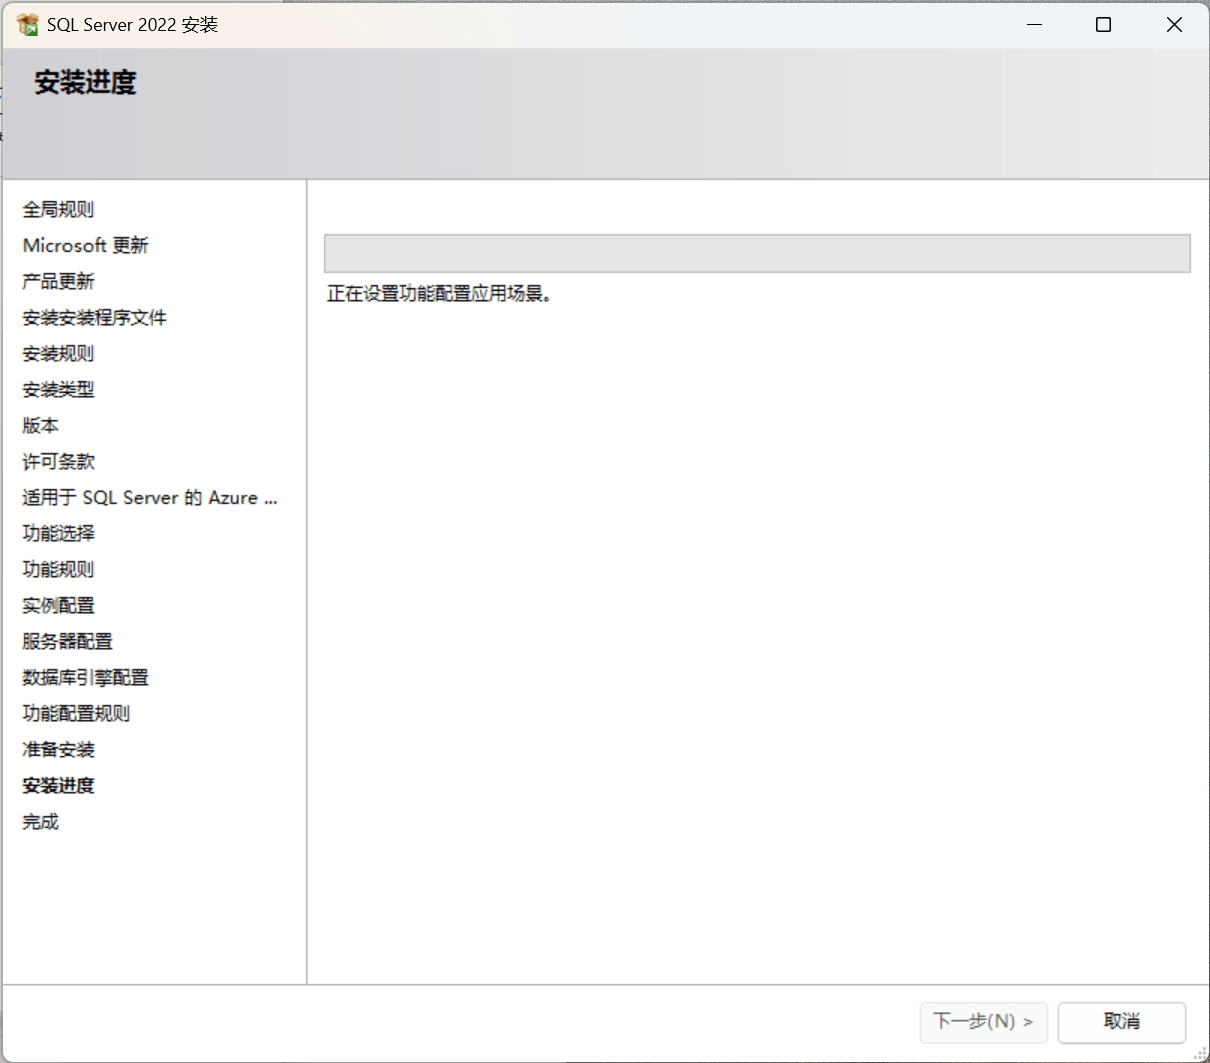Select the 功能规则 step

[x=58, y=569]
